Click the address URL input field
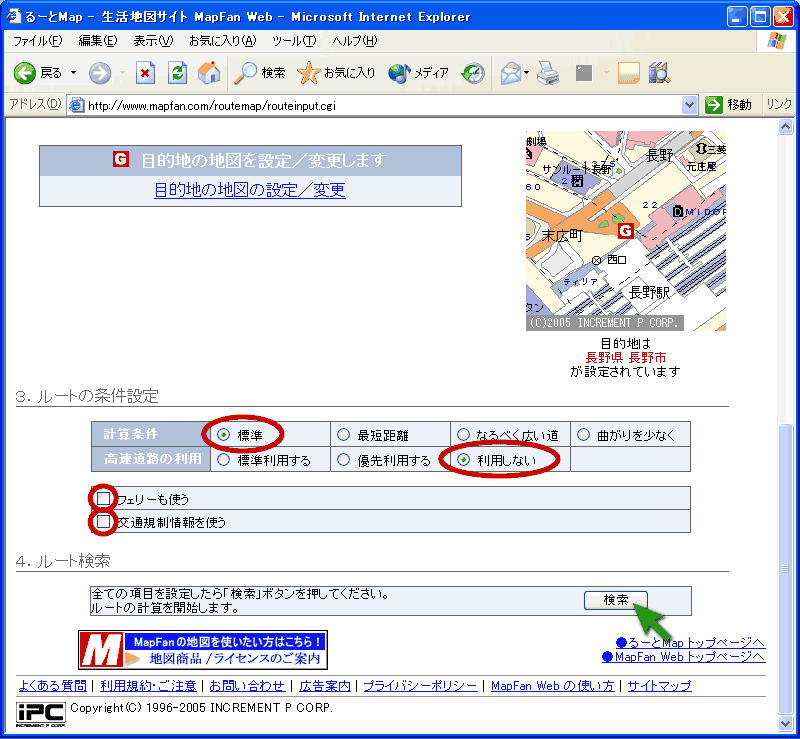Image resolution: width=800 pixels, height=739 pixels. pos(383,105)
